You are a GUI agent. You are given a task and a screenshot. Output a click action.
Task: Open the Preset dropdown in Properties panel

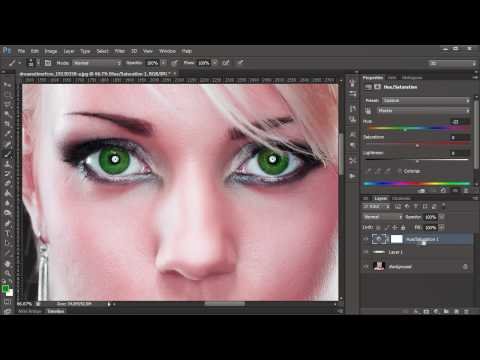point(426,100)
